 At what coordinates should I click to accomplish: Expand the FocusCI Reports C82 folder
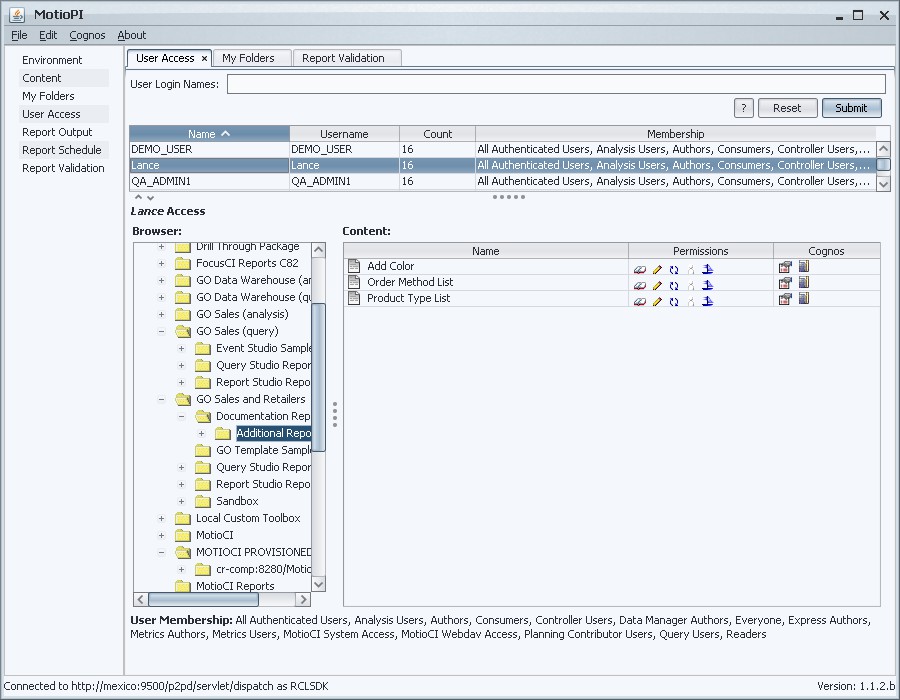(x=161, y=263)
